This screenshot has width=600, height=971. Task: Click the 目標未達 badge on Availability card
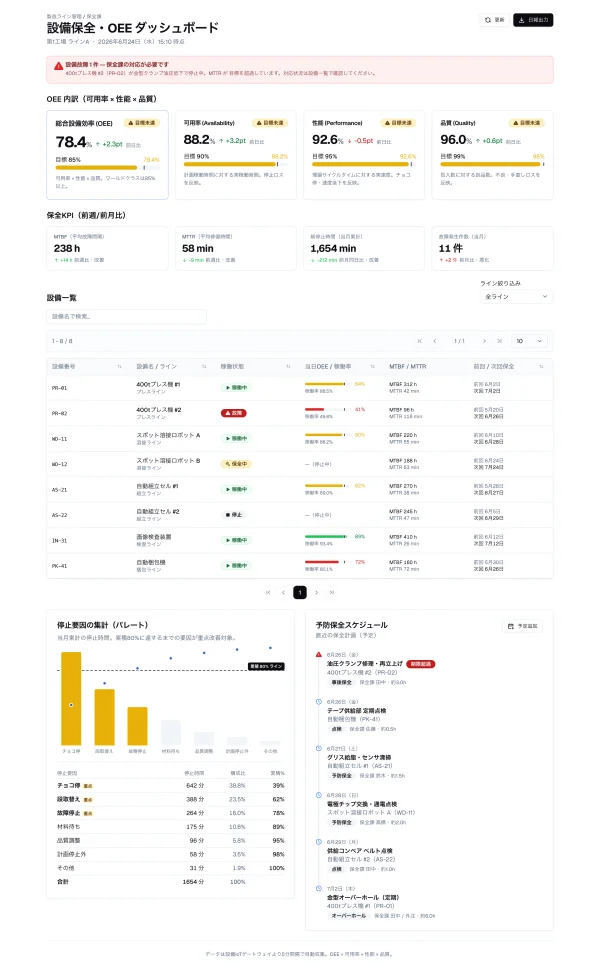[270, 123]
